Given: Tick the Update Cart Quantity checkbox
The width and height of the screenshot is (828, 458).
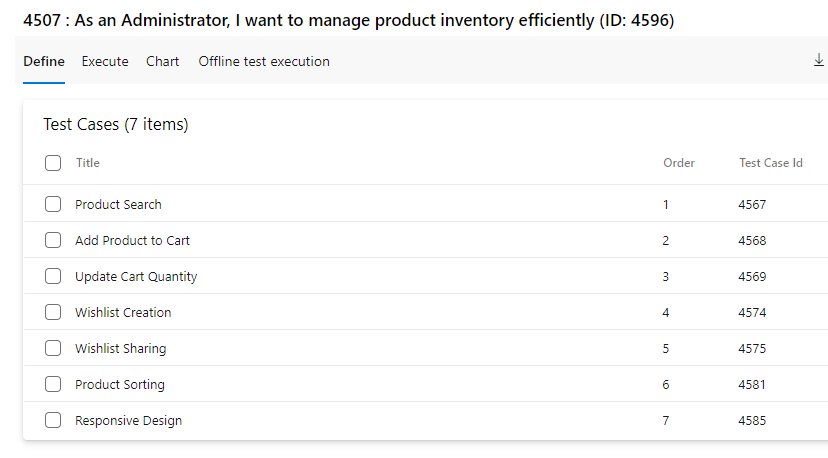Looking at the screenshot, I should pyautogui.click(x=53, y=276).
